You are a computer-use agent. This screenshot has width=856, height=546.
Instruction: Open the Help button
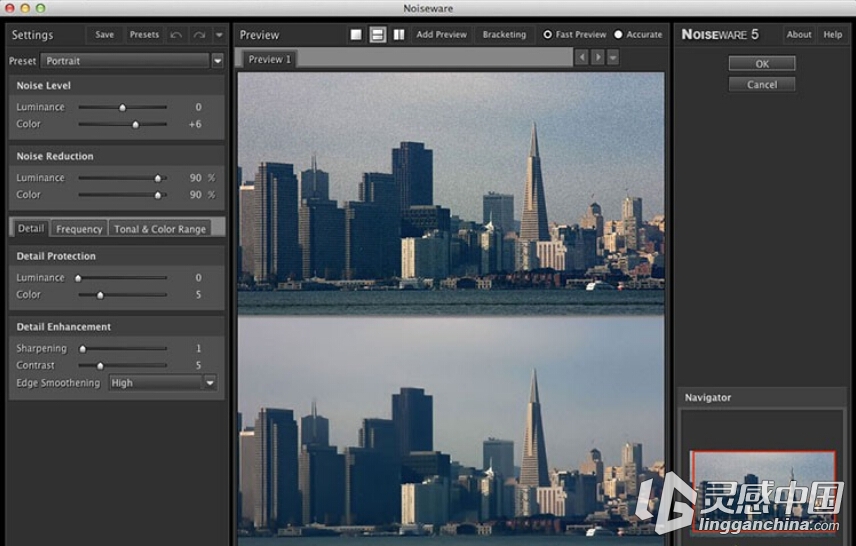(833, 34)
